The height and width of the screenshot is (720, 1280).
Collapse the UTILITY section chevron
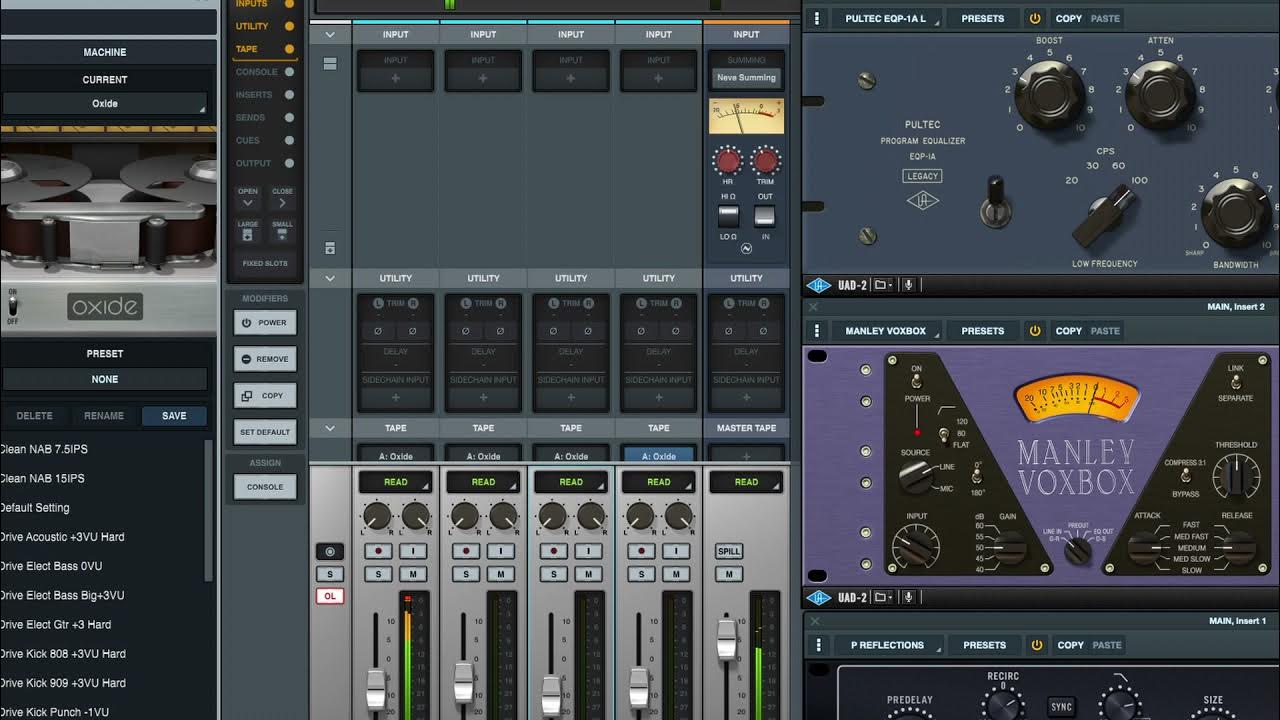[x=330, y=278]
